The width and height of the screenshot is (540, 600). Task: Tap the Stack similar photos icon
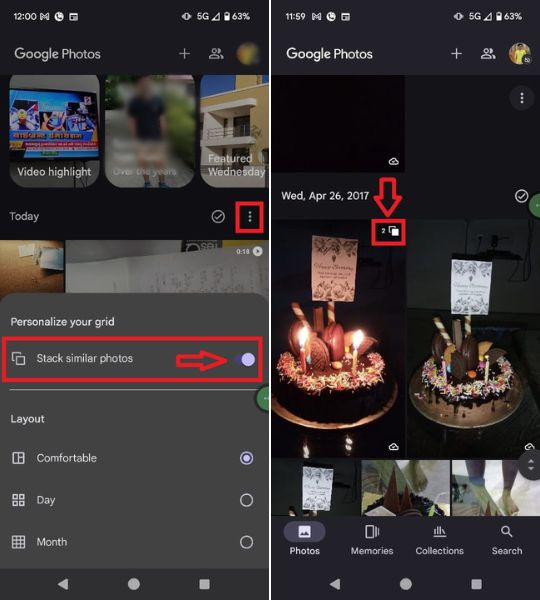pyautogui.click(x=18, y=359)
